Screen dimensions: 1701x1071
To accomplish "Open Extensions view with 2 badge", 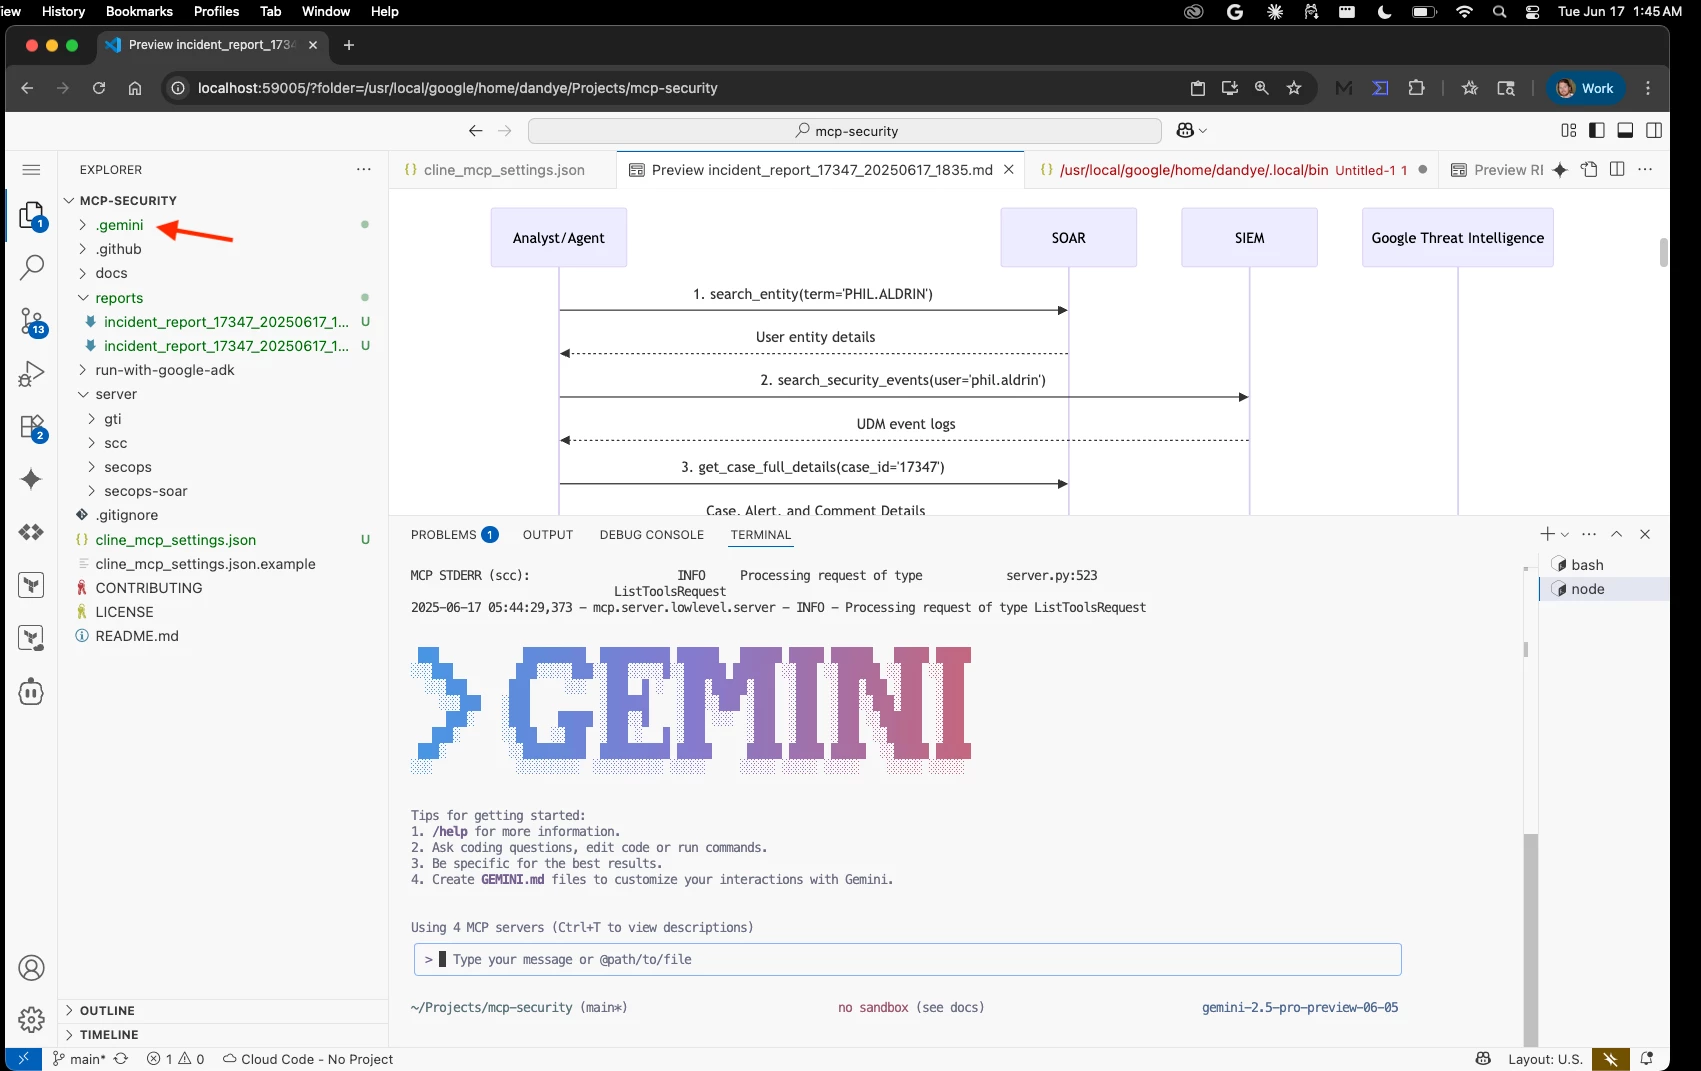I will [31, 428].
